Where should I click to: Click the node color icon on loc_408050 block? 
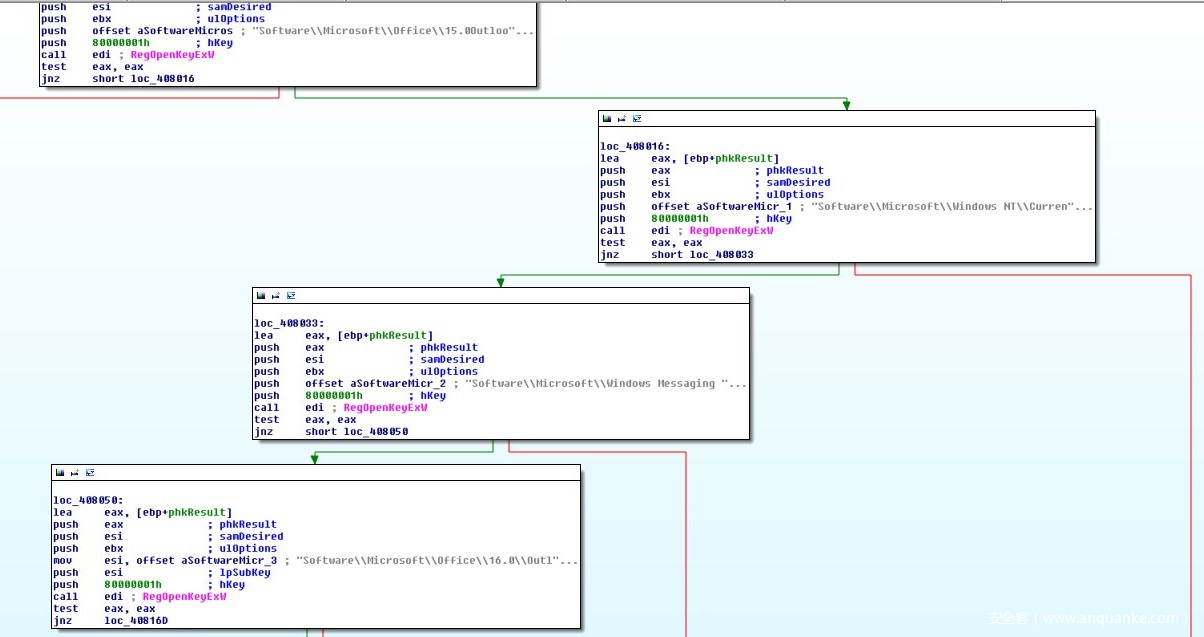tap(59, 473)
